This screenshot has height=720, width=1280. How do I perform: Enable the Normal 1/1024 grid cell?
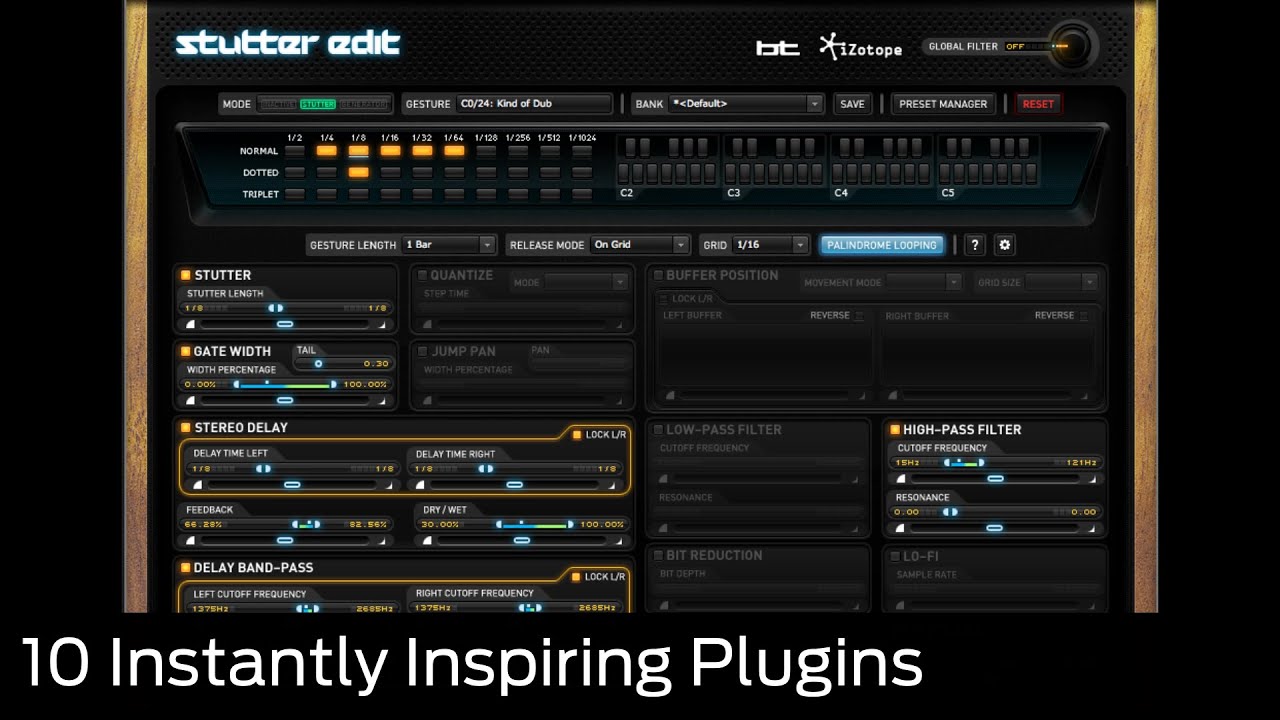[582, 151]
